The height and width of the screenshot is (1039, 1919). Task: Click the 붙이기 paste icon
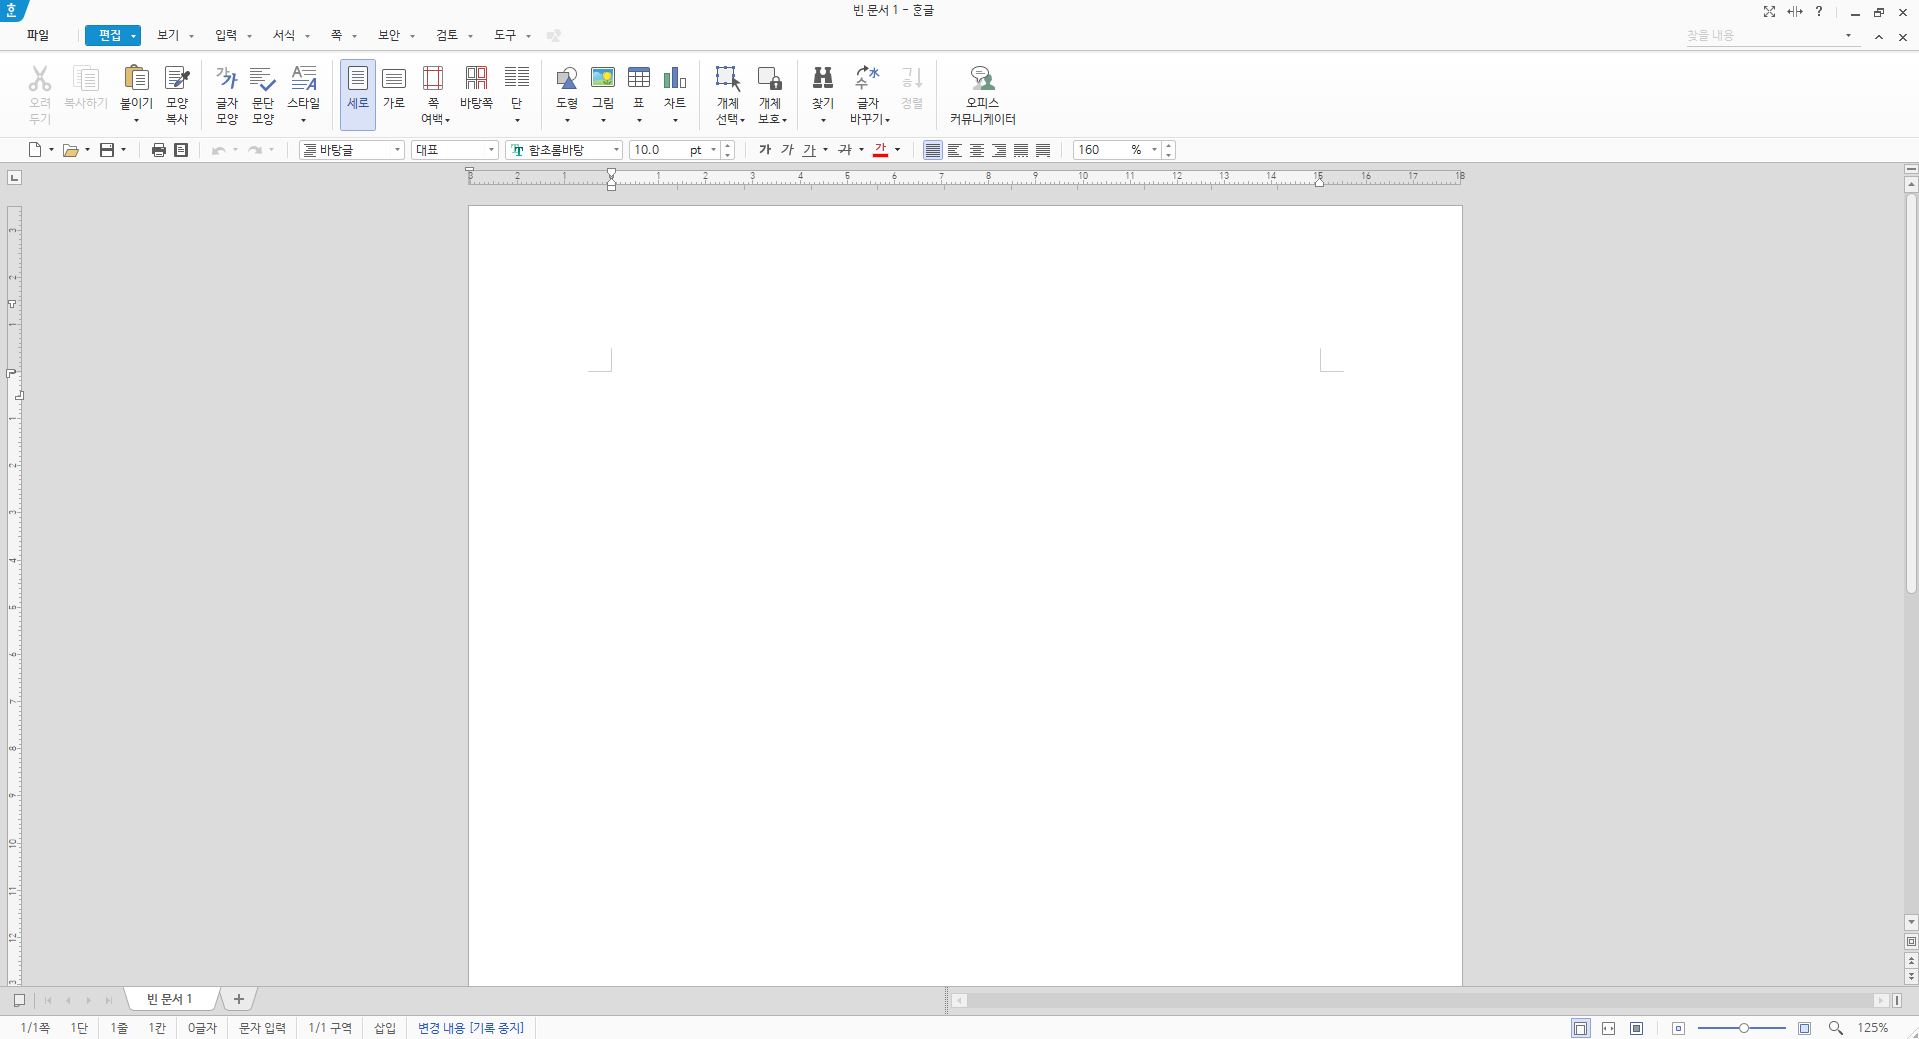(x=136, y=78)
